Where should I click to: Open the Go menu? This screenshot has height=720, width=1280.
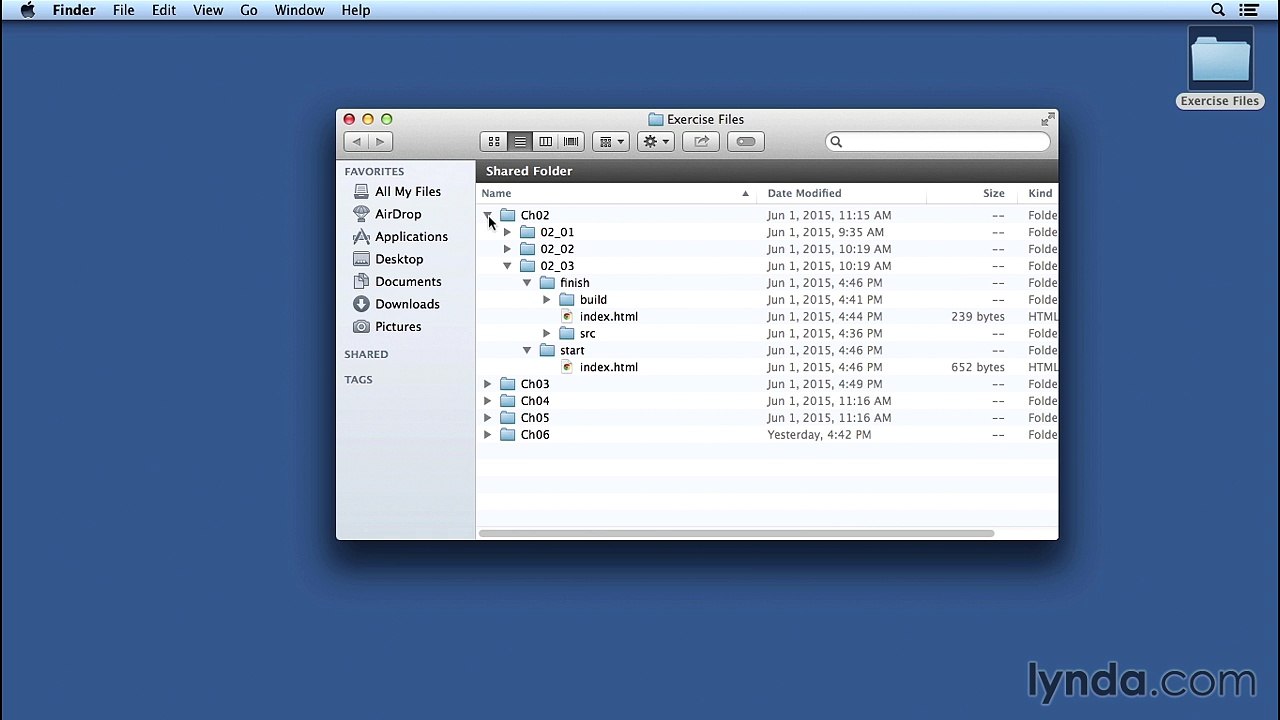point(248,10)
